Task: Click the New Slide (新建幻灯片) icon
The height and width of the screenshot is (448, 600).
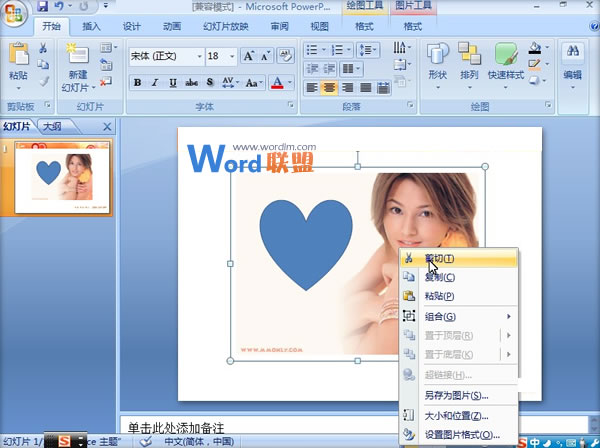Action: (78, 55)
